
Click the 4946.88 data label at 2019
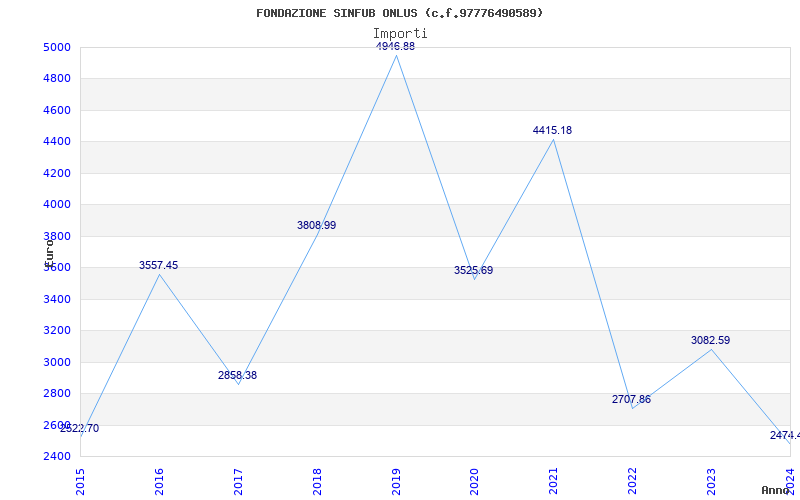(395, 46)
